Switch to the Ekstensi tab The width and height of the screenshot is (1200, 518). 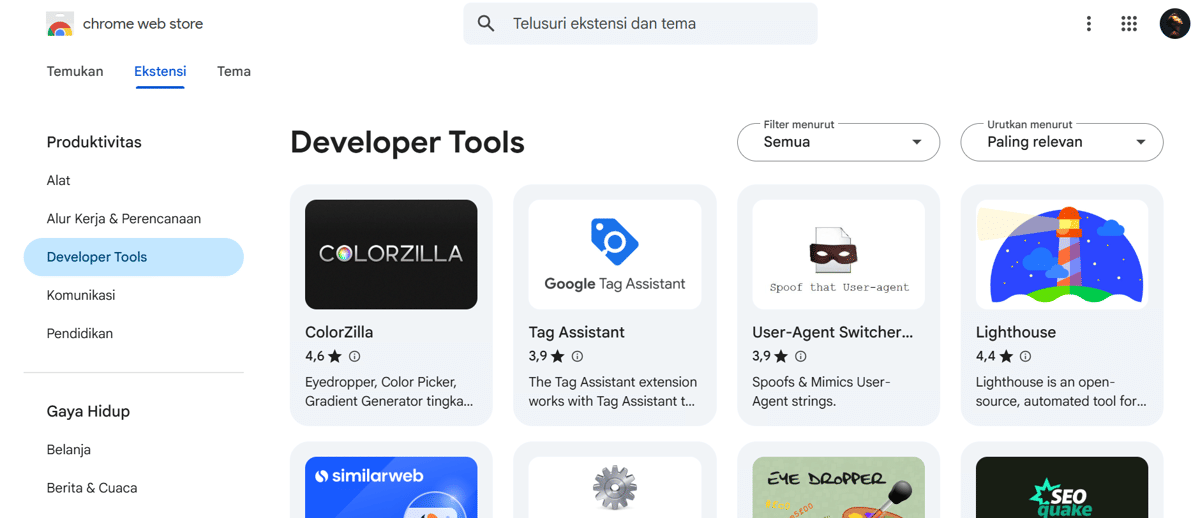[x=160, y=71]
